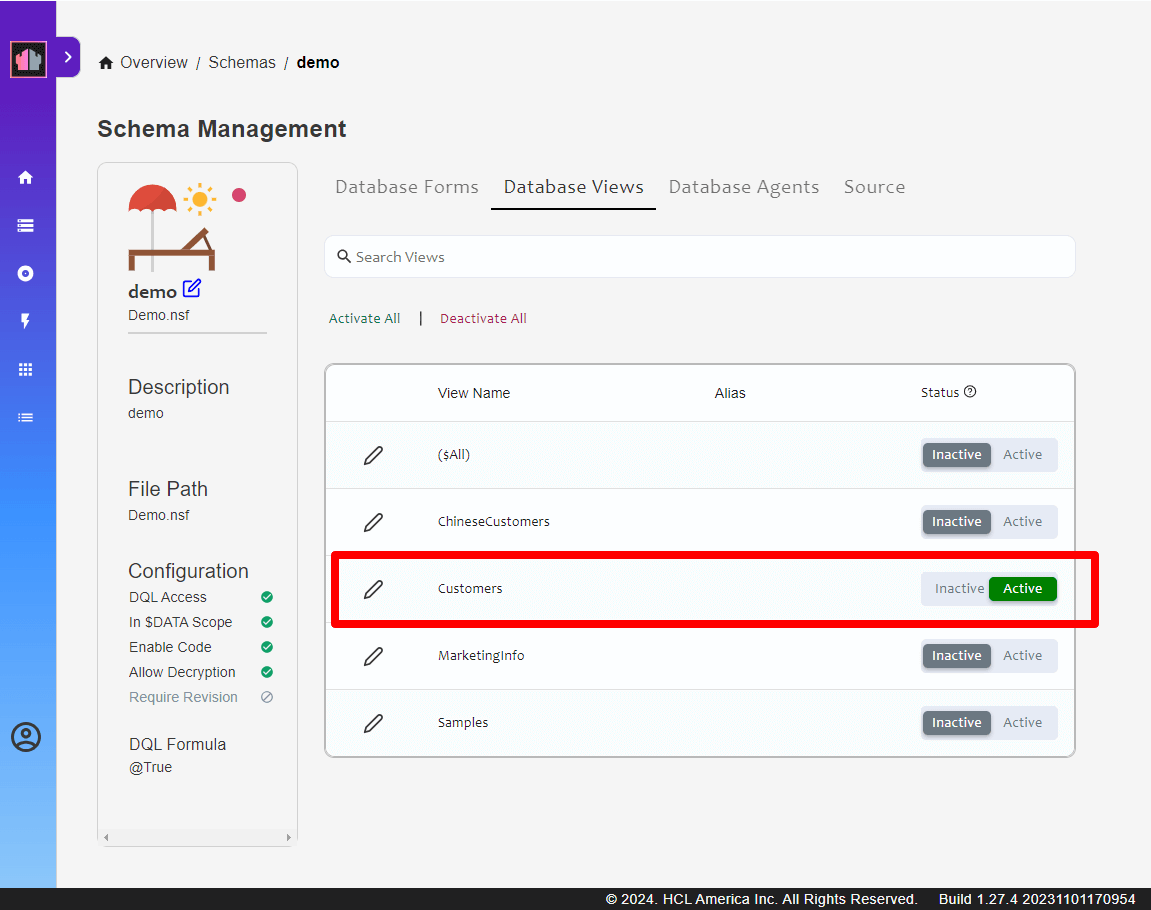Image resolution: width=1151 pixels, height=910 pixels.
Task: Click the Demo.nsf File Path value
Action: click(x=159, y=515)
